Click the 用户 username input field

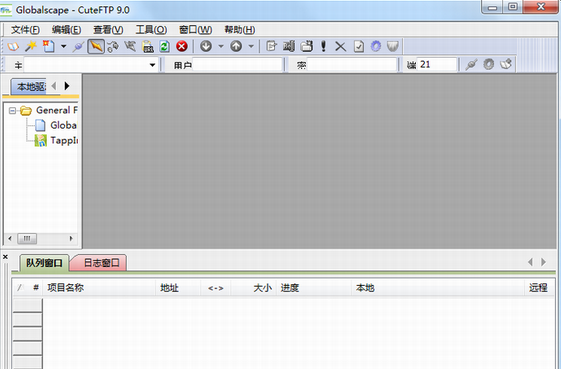click(238, 65)
